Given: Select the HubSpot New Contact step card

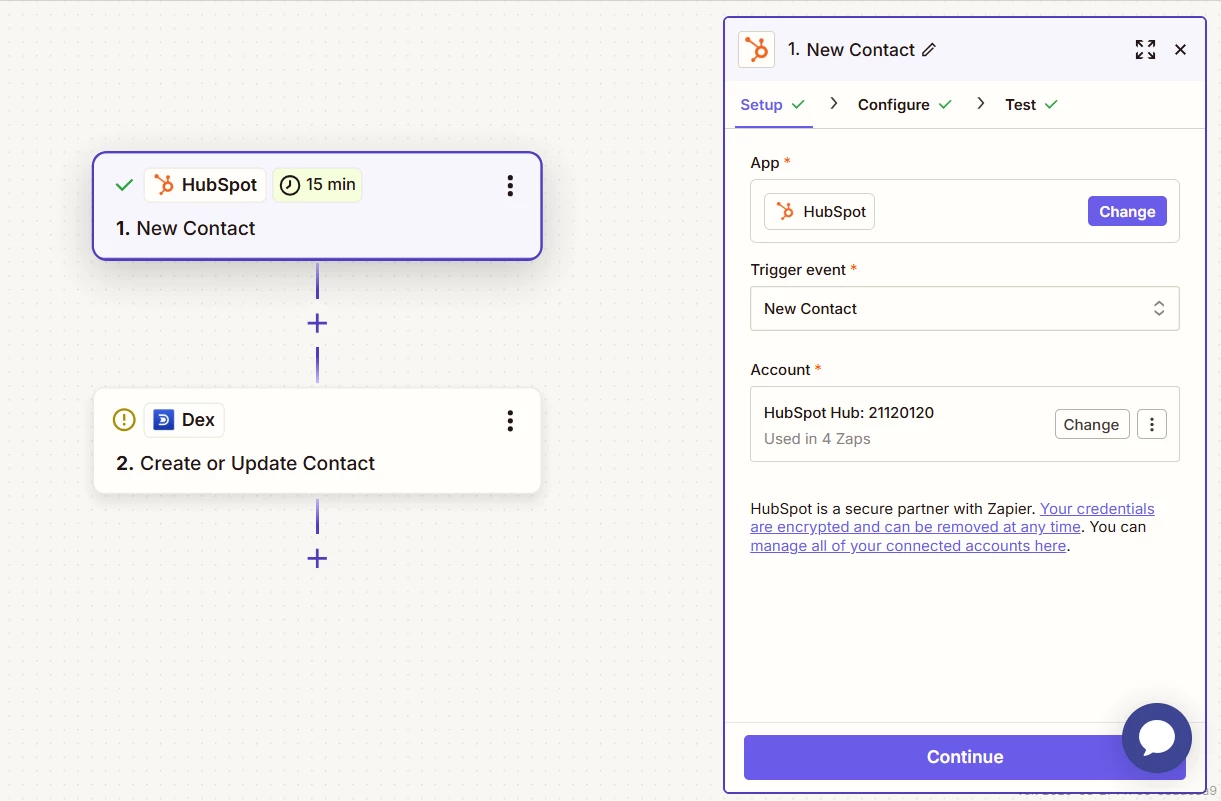Looking at the screenshot, I should click(317, 206).
